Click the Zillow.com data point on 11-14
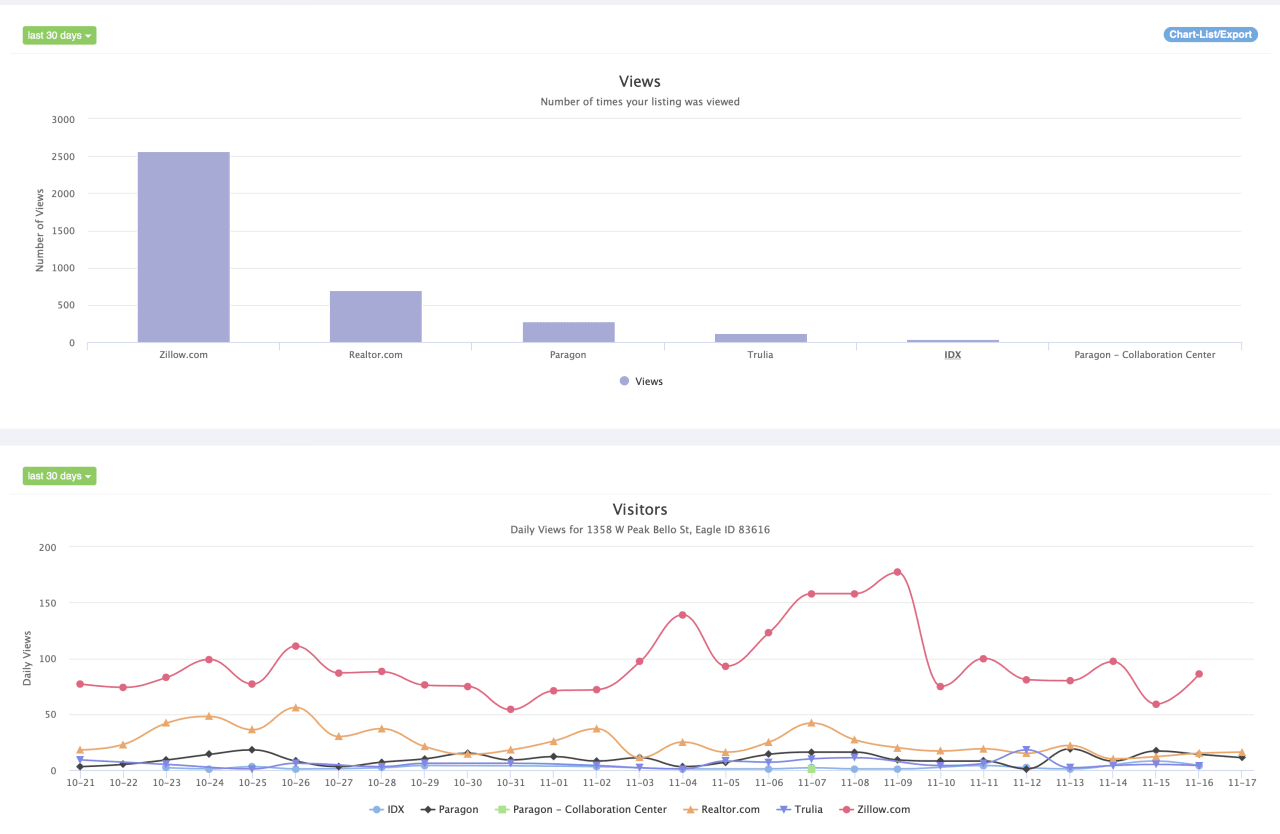Viewport: 1280px width, 834px height. point(1113,661)
